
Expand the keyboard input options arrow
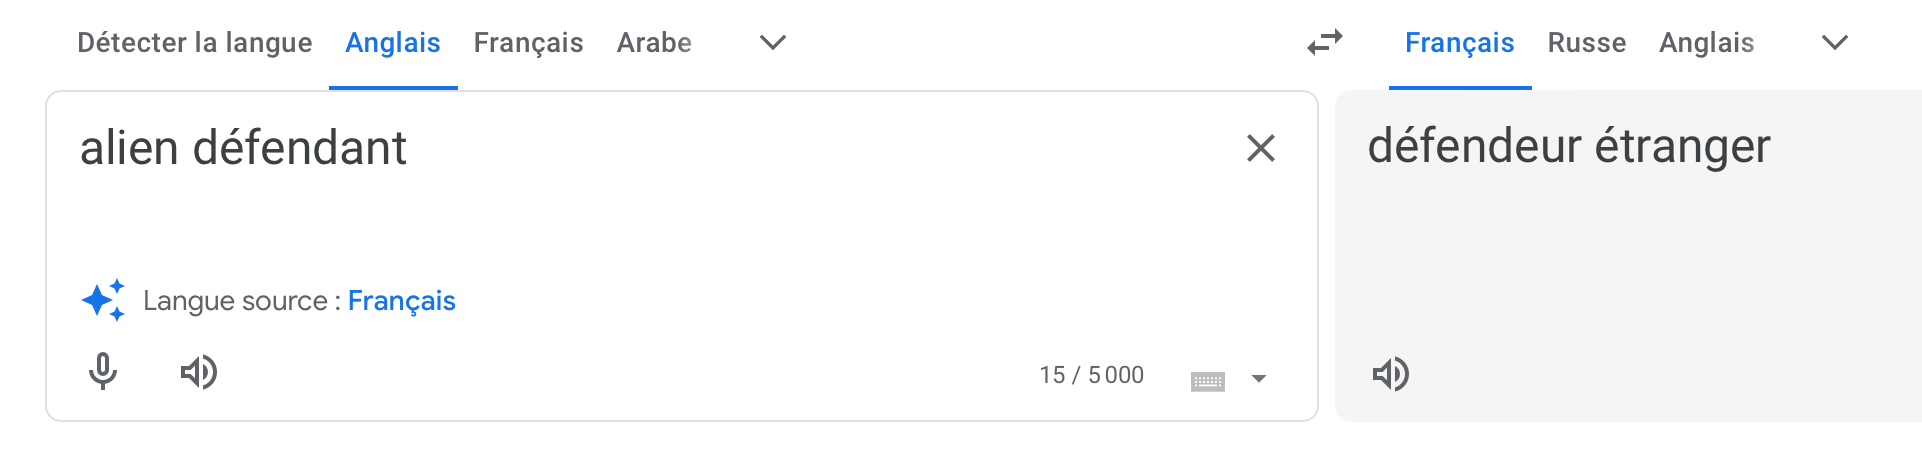click(1259, 379)
